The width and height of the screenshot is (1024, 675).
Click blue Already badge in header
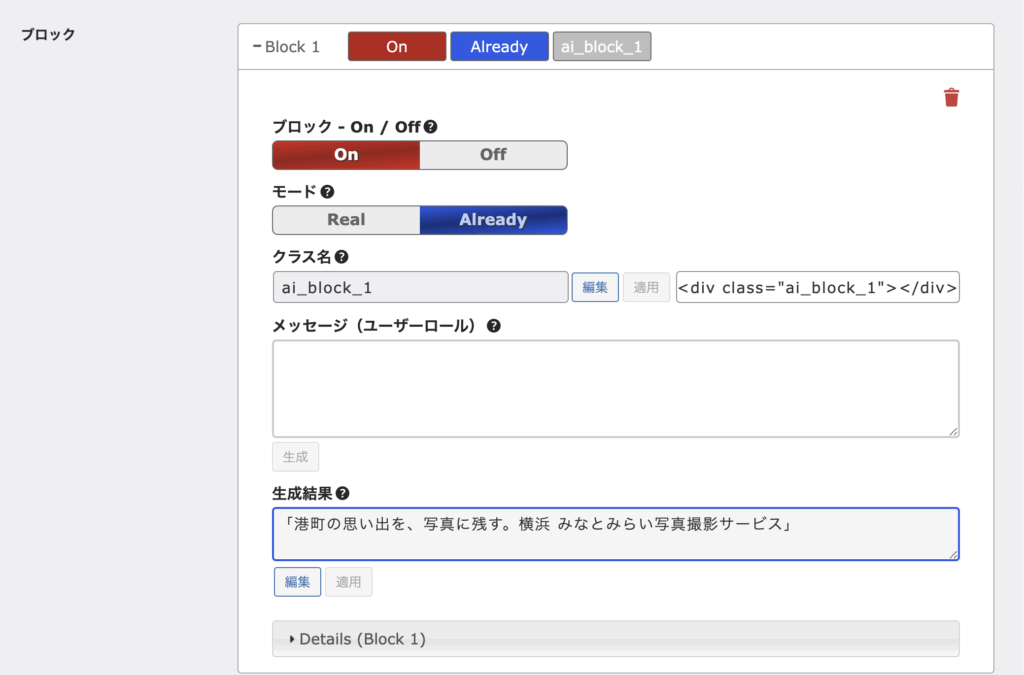tap(499, 47)
